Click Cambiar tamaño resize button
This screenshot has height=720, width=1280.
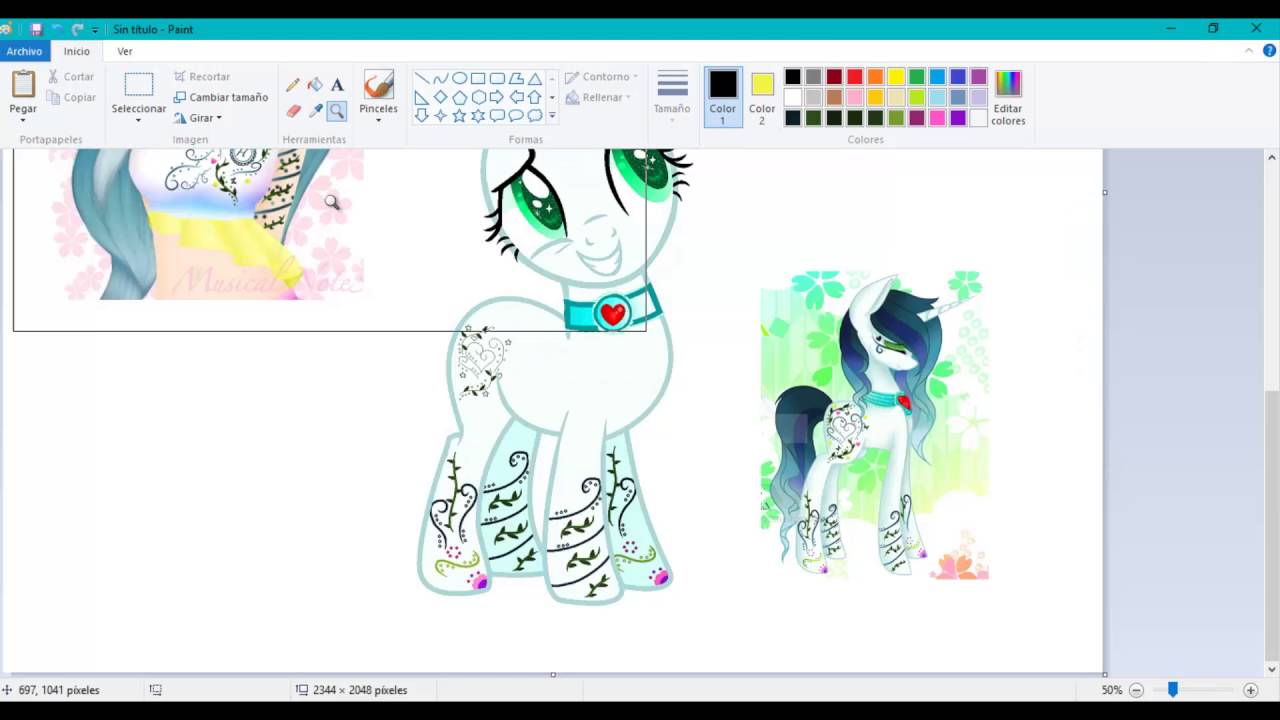(x=221, y=98)
